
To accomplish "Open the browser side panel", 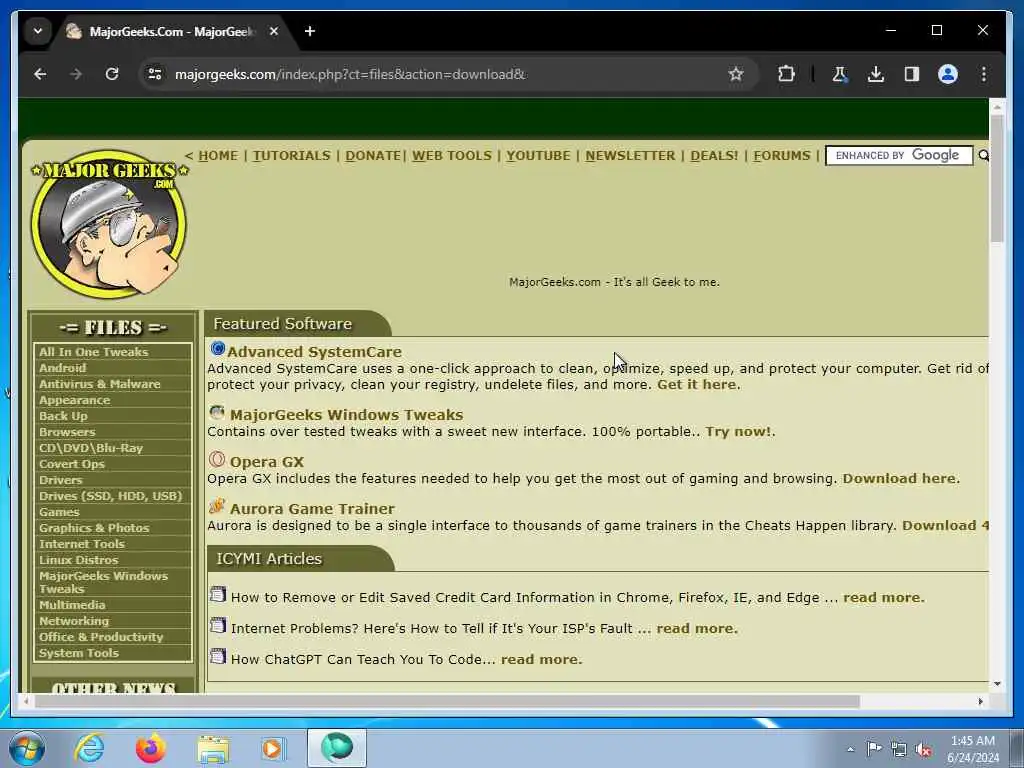I will click(x=912, y=74).
